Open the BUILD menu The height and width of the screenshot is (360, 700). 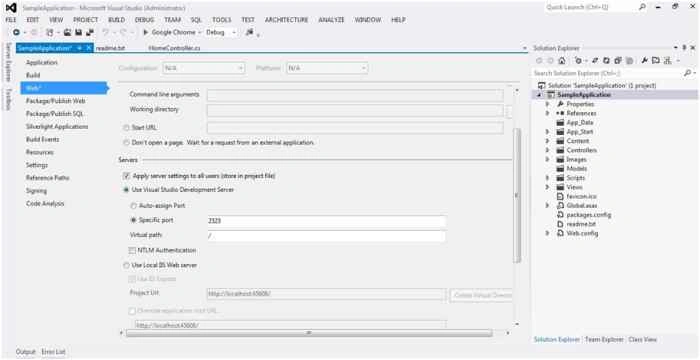[116, 20]
